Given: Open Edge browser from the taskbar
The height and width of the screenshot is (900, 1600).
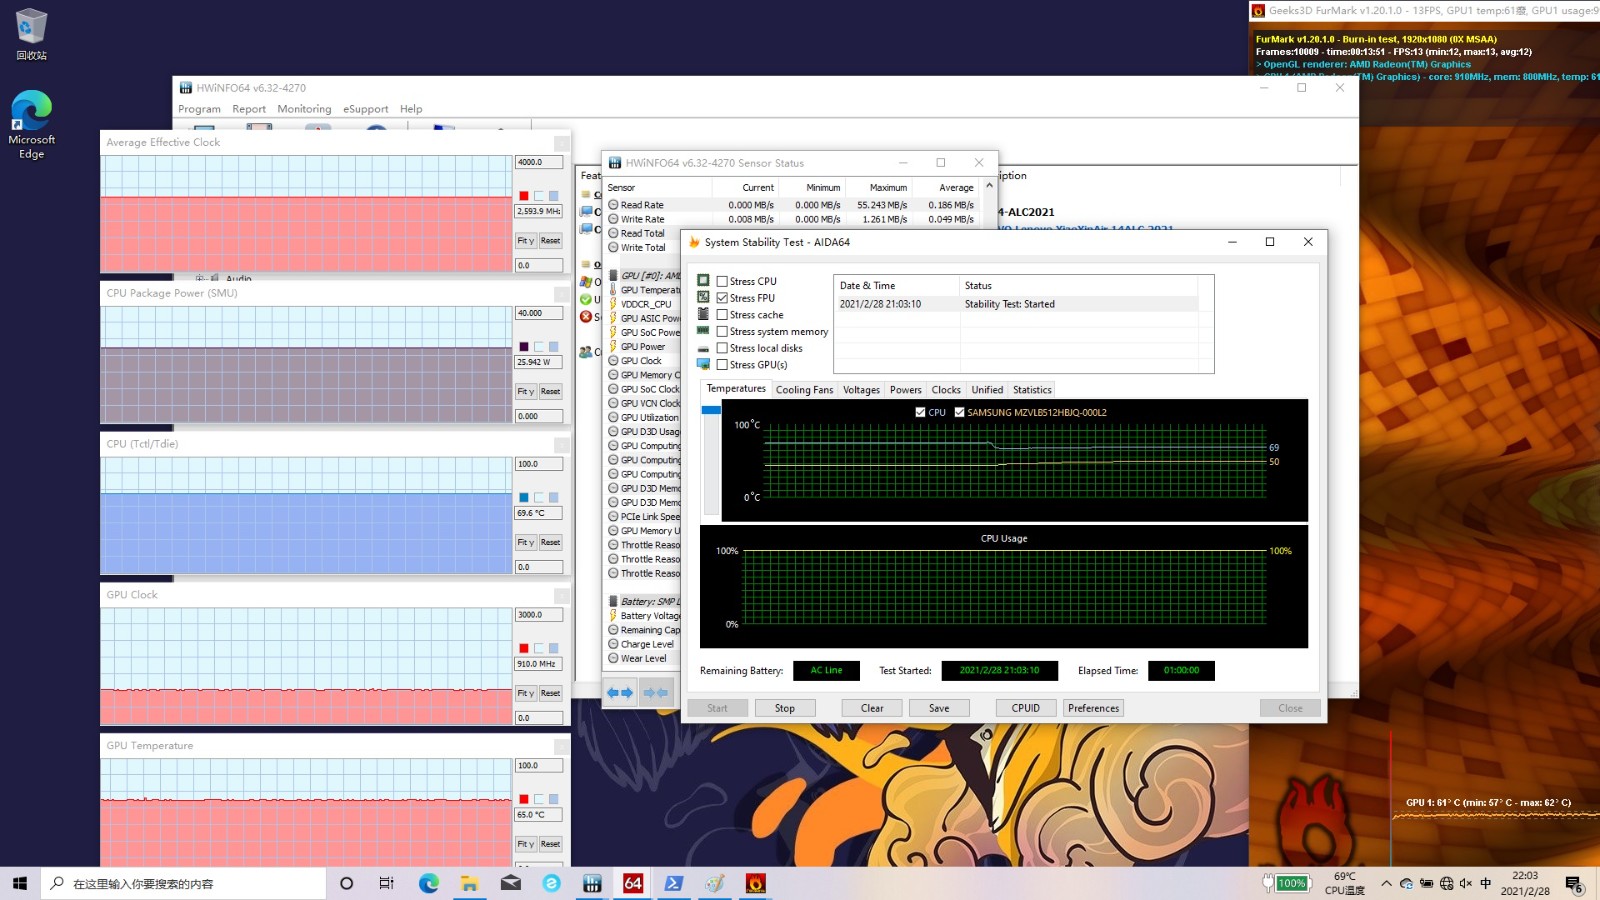Looking at the screenshot, I should point(429,883).
